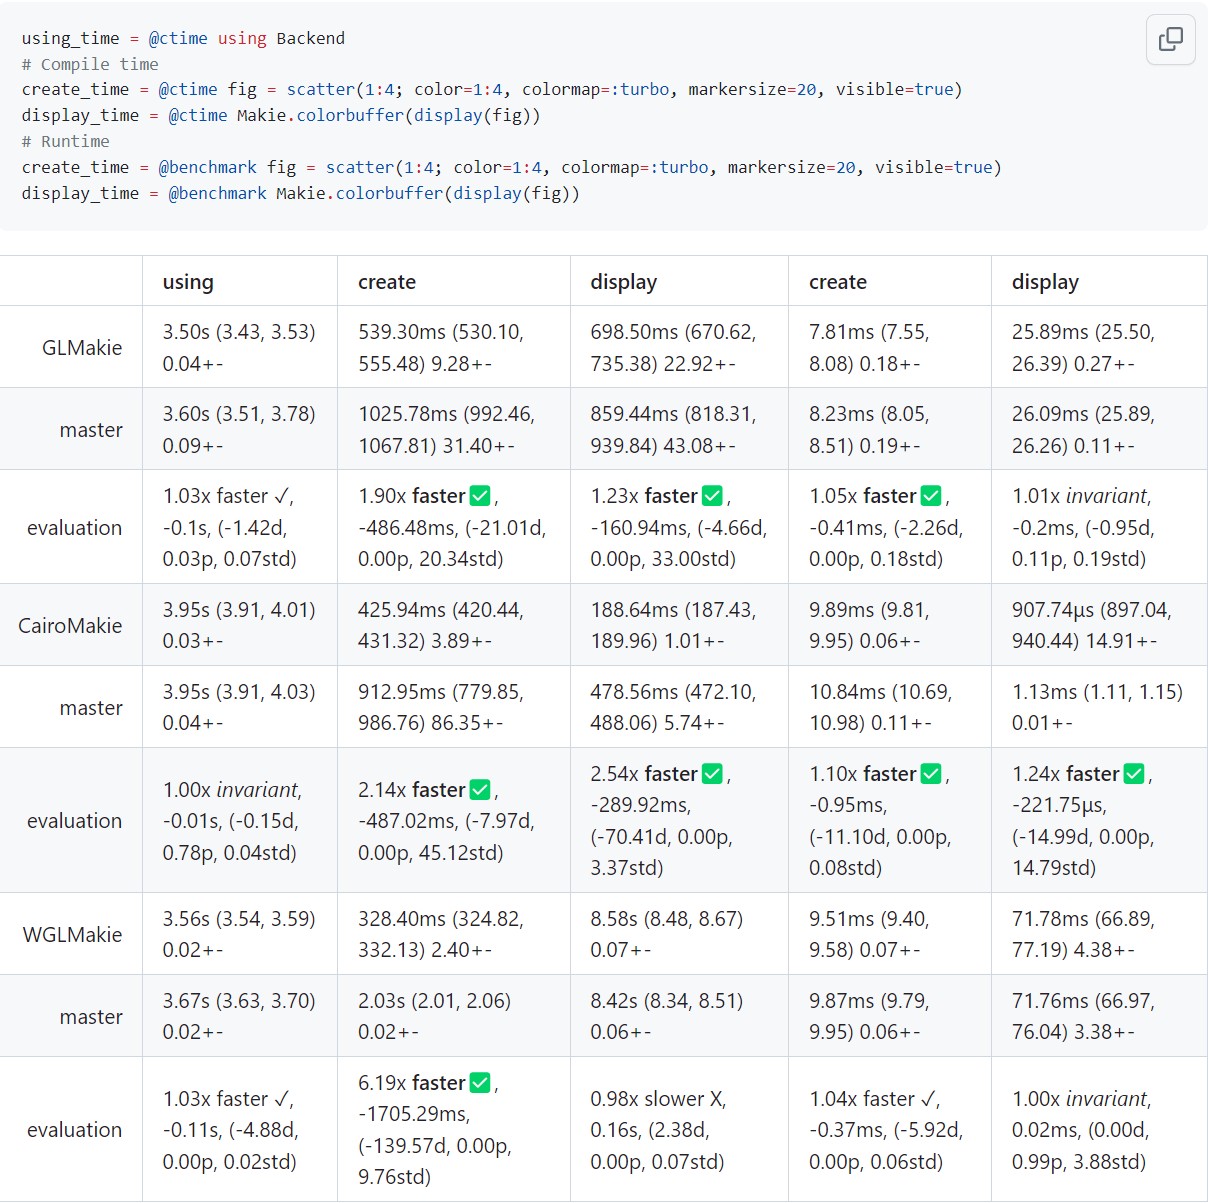Click the copy code button

click(1170, 39)
